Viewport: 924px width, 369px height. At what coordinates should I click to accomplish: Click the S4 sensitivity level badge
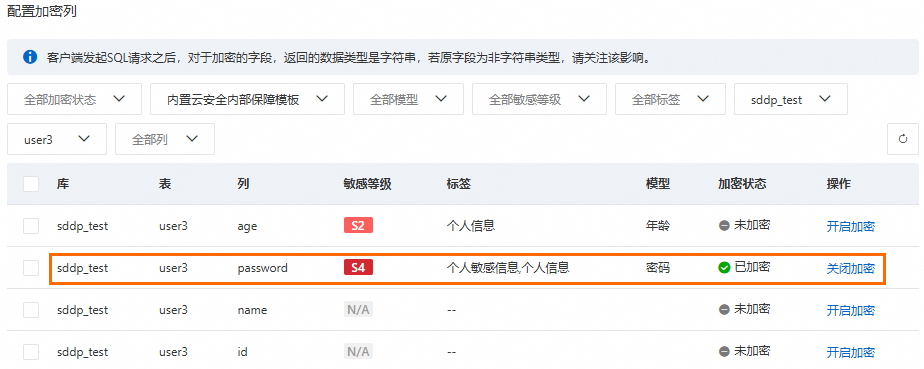(358, 268)
